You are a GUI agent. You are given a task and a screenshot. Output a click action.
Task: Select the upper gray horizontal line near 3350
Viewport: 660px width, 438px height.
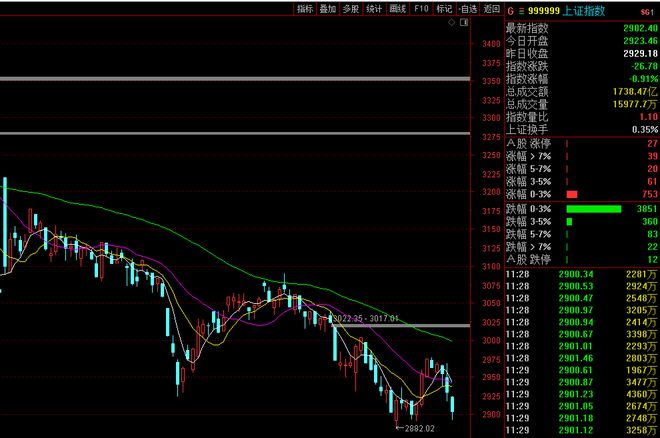[235, 79]
